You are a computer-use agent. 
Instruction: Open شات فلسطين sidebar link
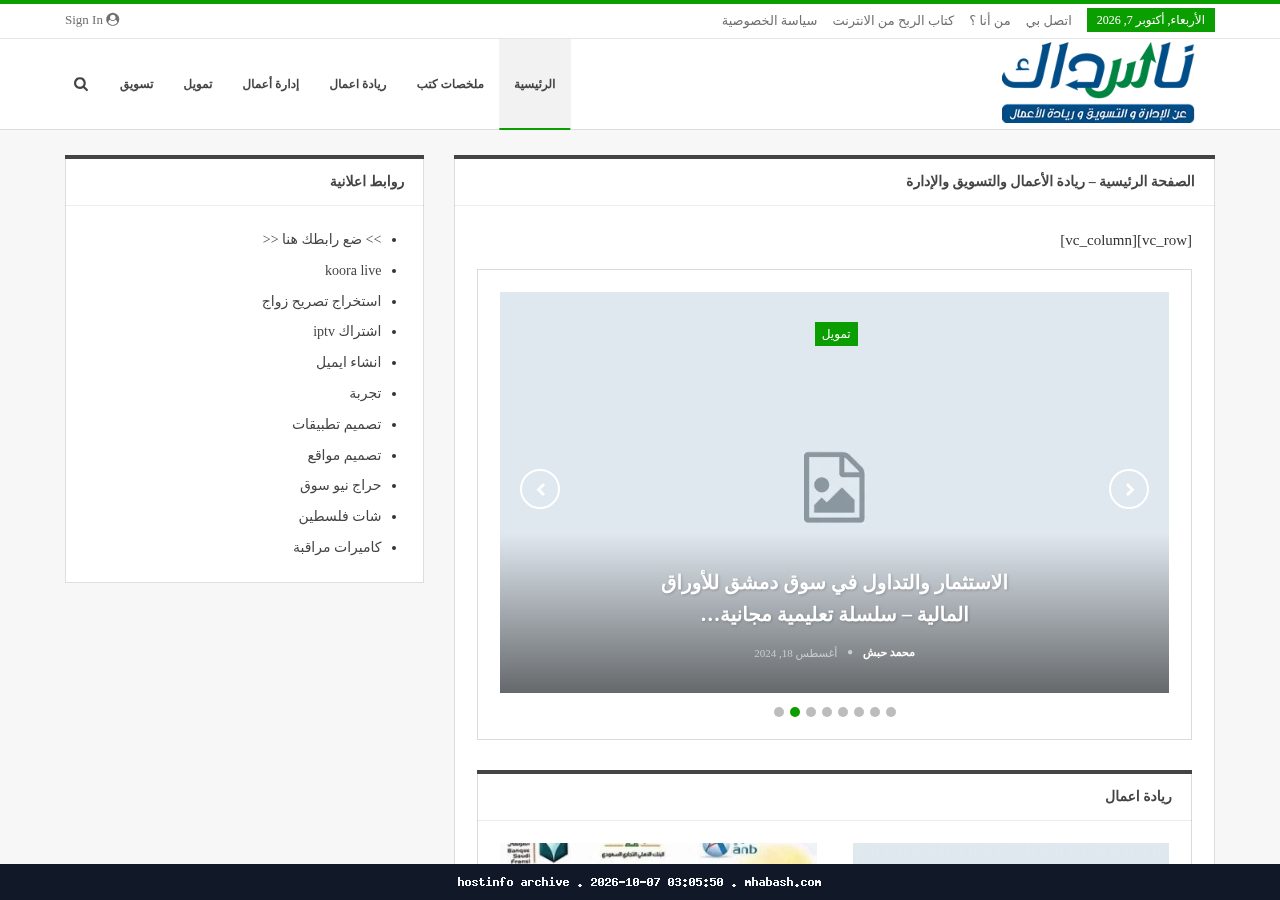340,516
